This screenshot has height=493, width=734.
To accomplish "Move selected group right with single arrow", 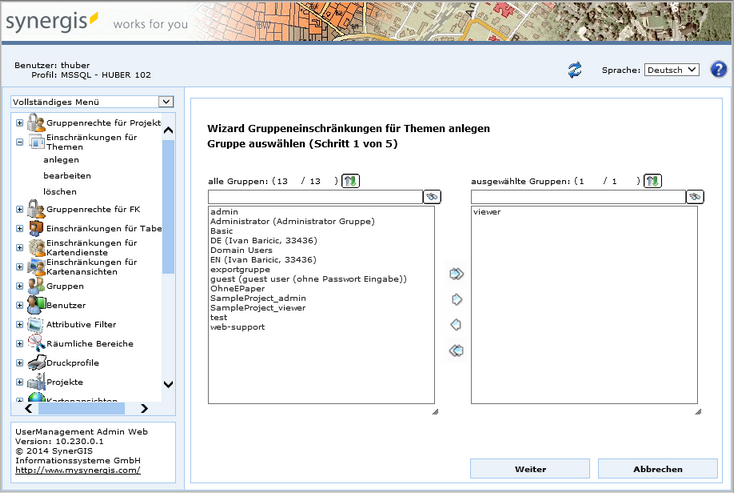I will pos(456,299).
